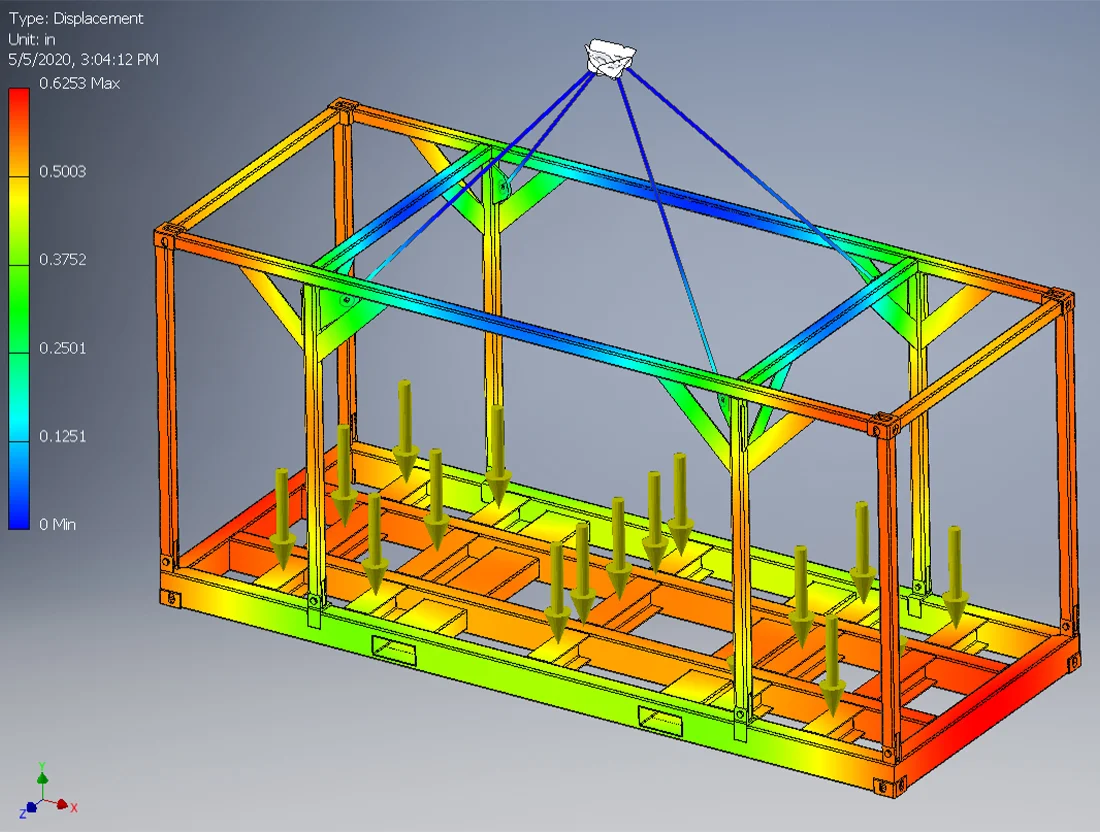Click the white lifting hook at top
Screen dimensions: 1100x832
tap(609, 59)
